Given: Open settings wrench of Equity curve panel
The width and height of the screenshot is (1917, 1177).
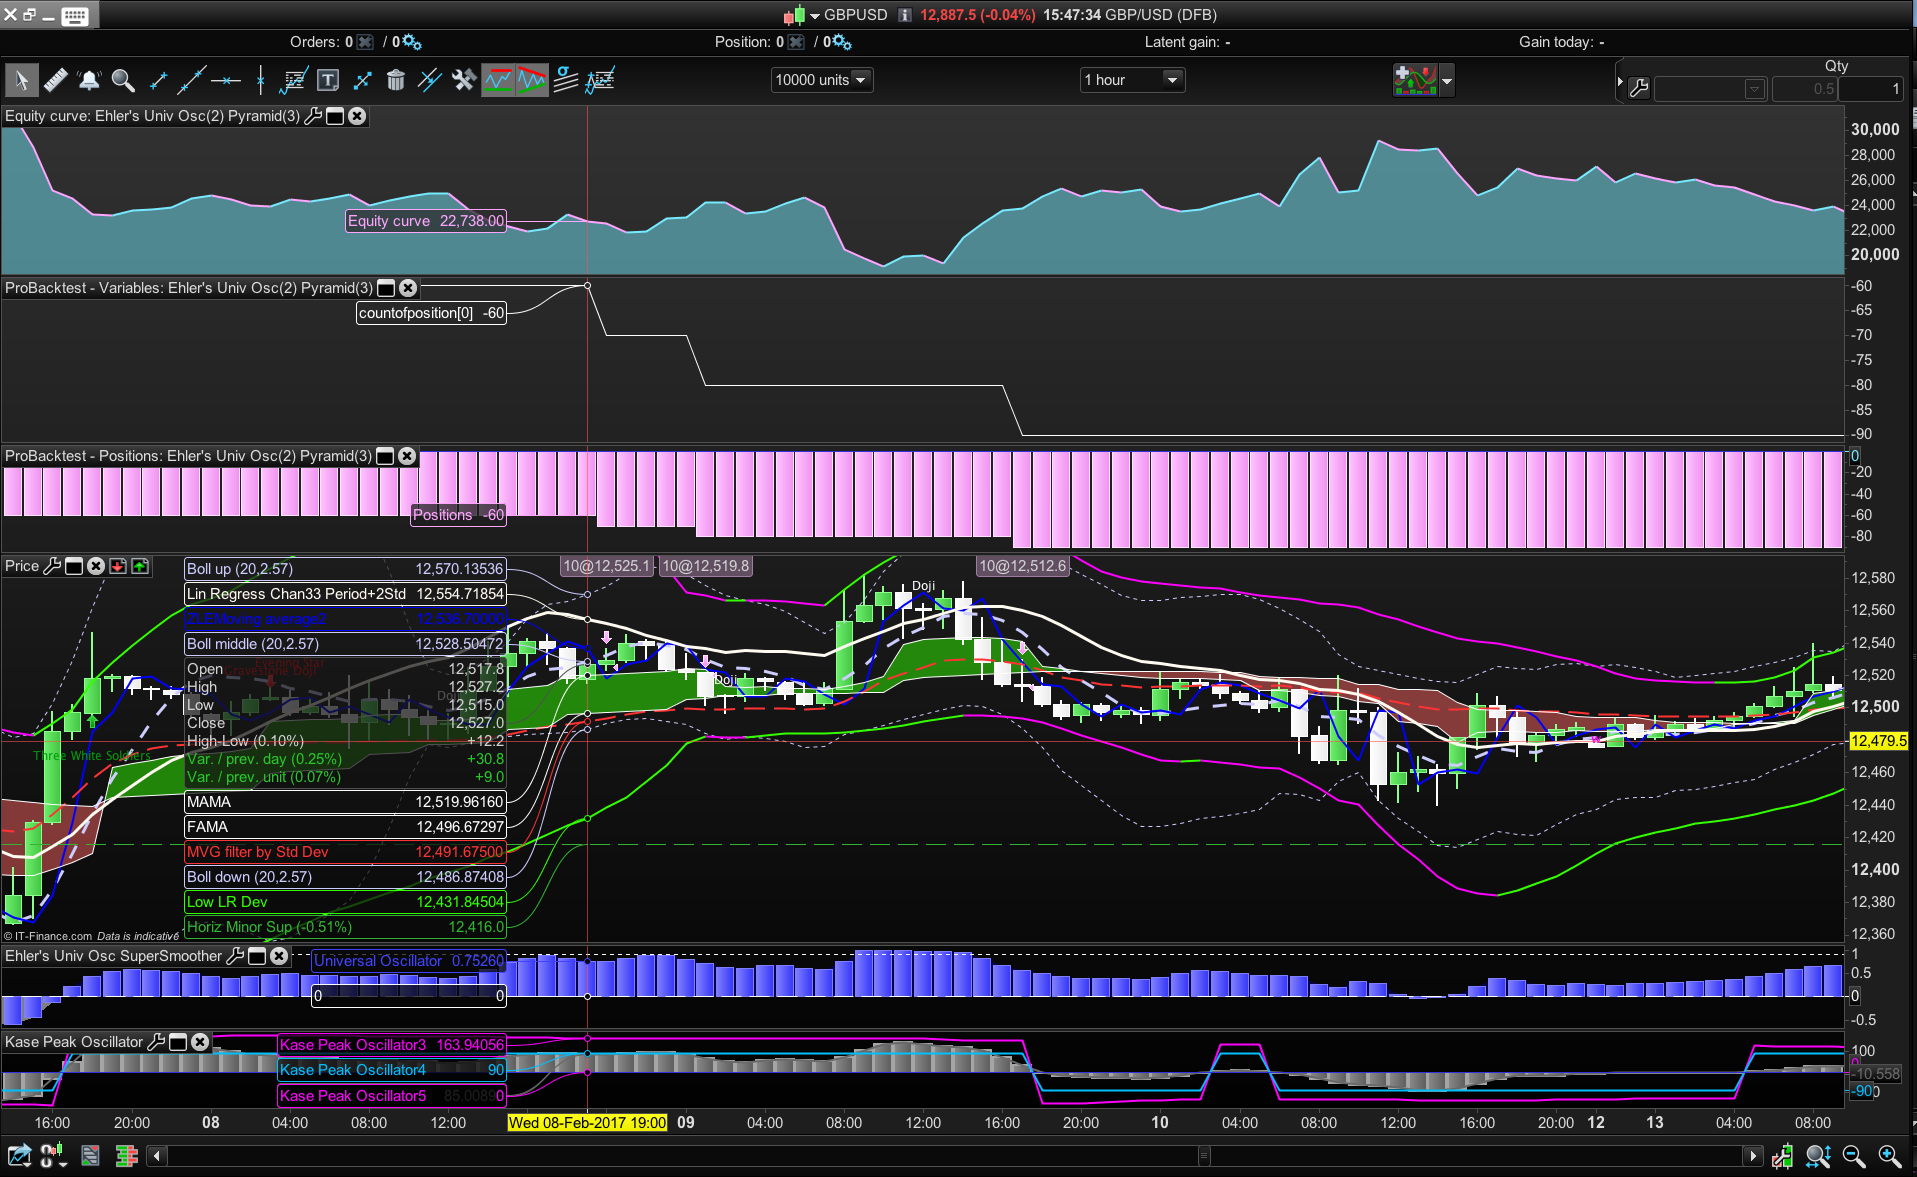Looking at the screenshot, I should pyautogui.click(x=313, y=116).
